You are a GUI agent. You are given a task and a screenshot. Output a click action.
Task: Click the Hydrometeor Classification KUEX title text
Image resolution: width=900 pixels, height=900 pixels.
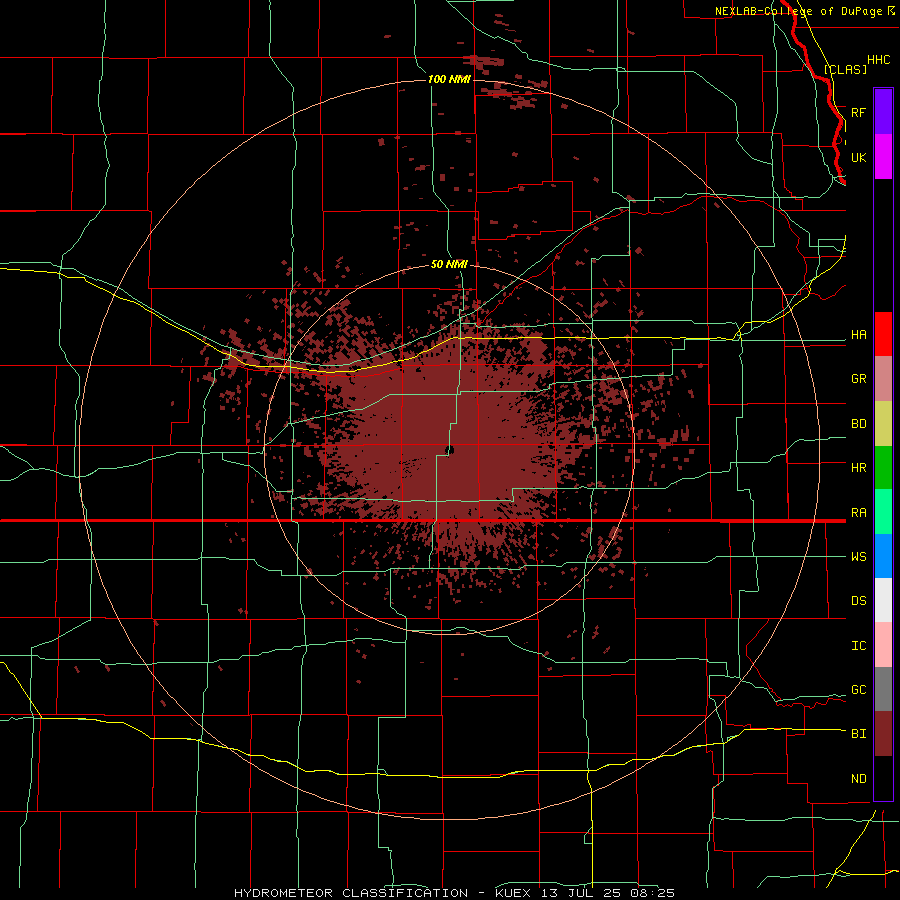[454, 893]
